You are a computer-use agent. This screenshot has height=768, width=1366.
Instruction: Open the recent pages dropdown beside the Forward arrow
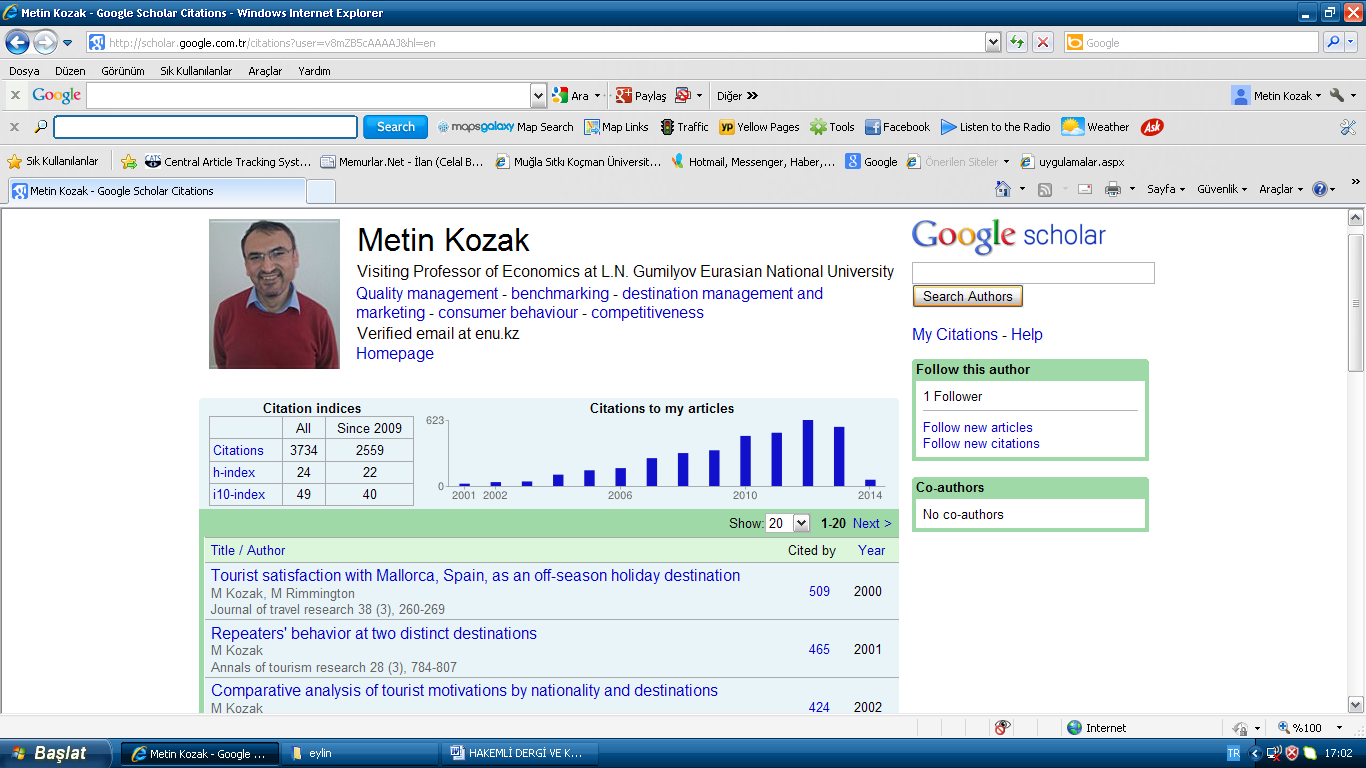68,42
